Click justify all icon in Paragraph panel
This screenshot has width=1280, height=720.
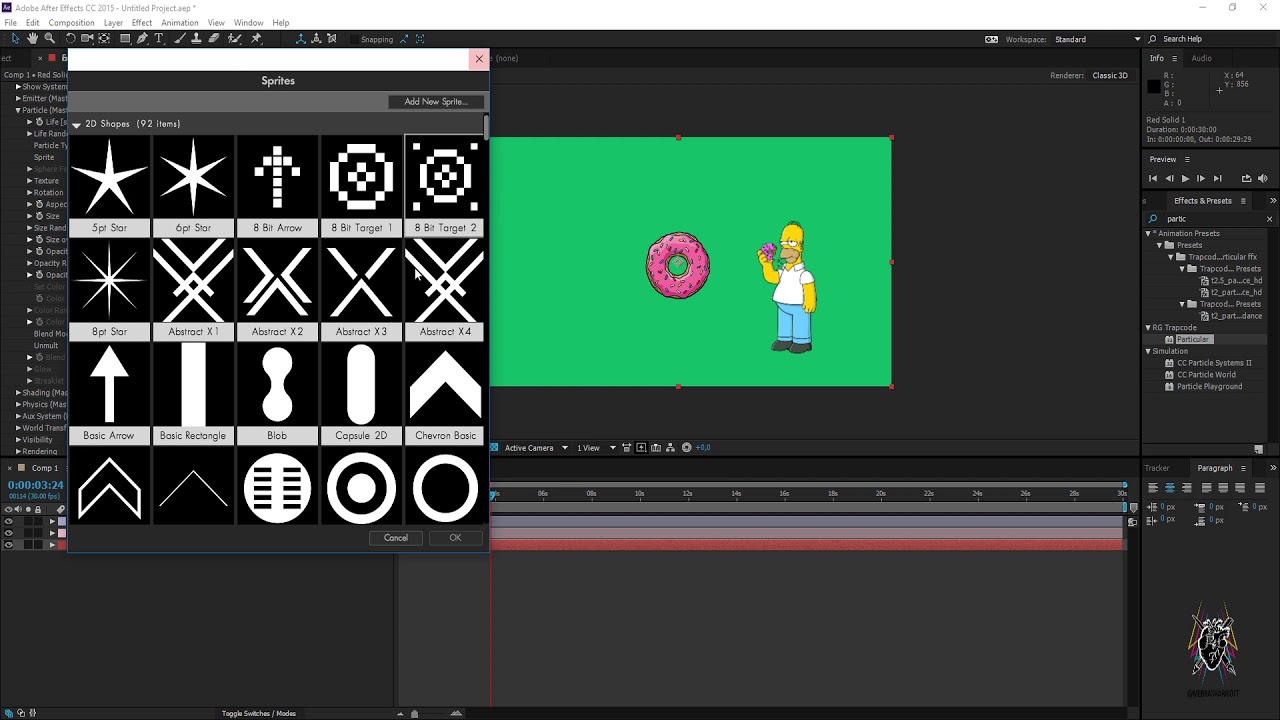coord(1258,488)
